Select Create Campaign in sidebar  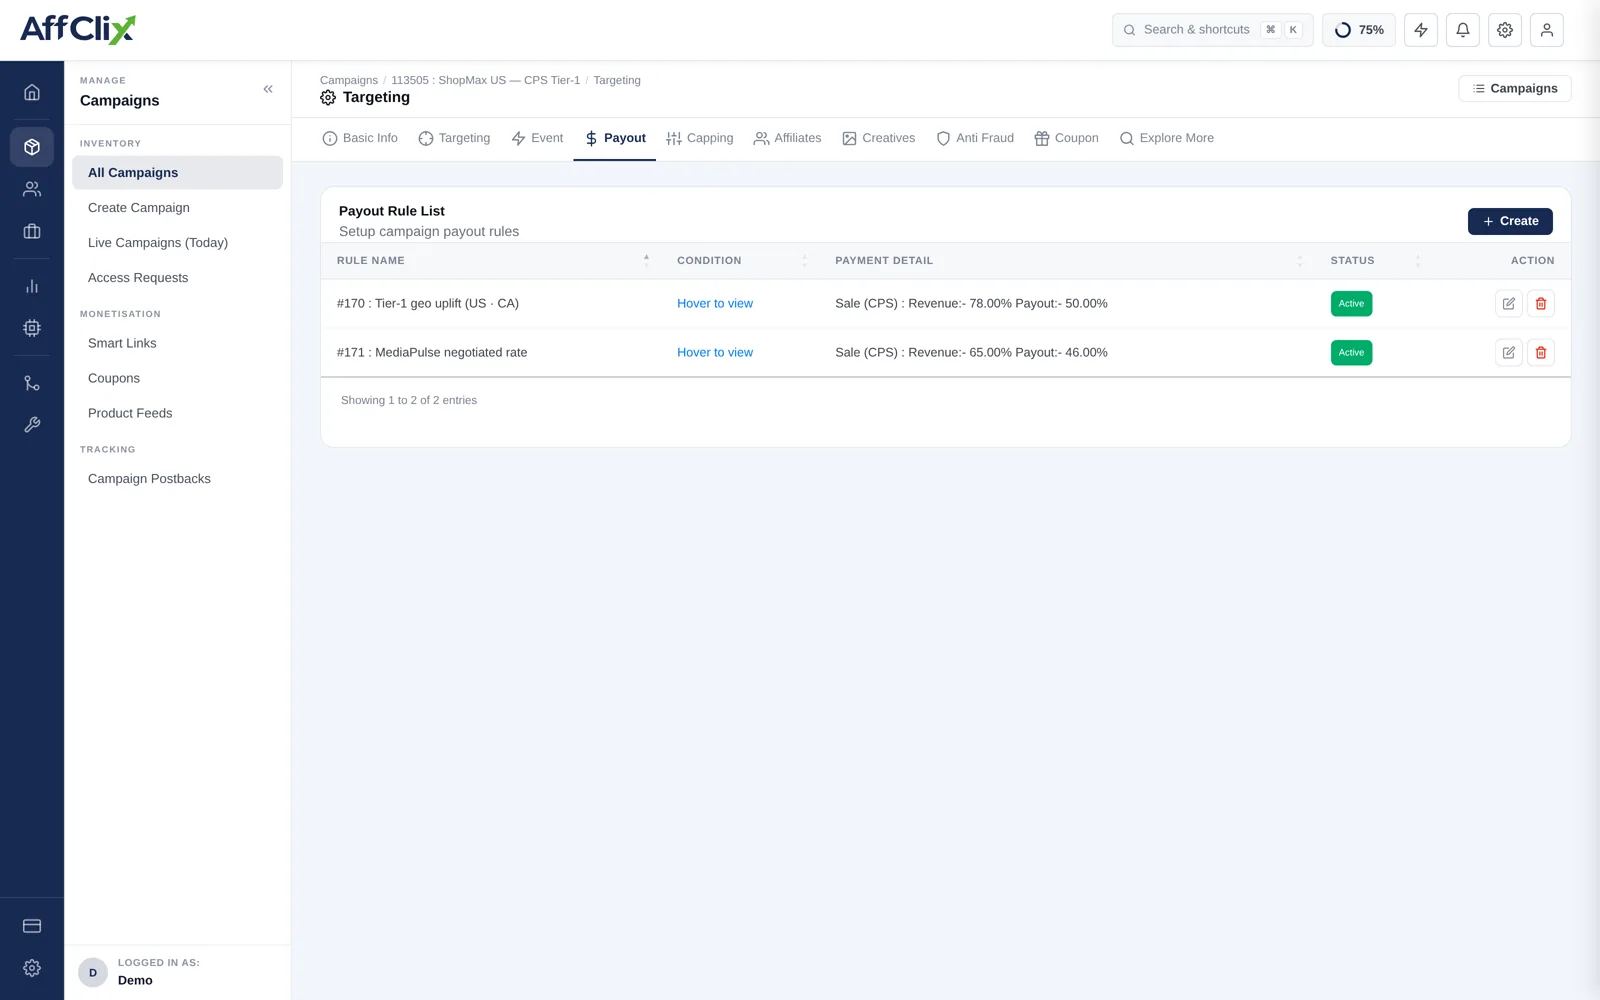[x=139, y=208]
